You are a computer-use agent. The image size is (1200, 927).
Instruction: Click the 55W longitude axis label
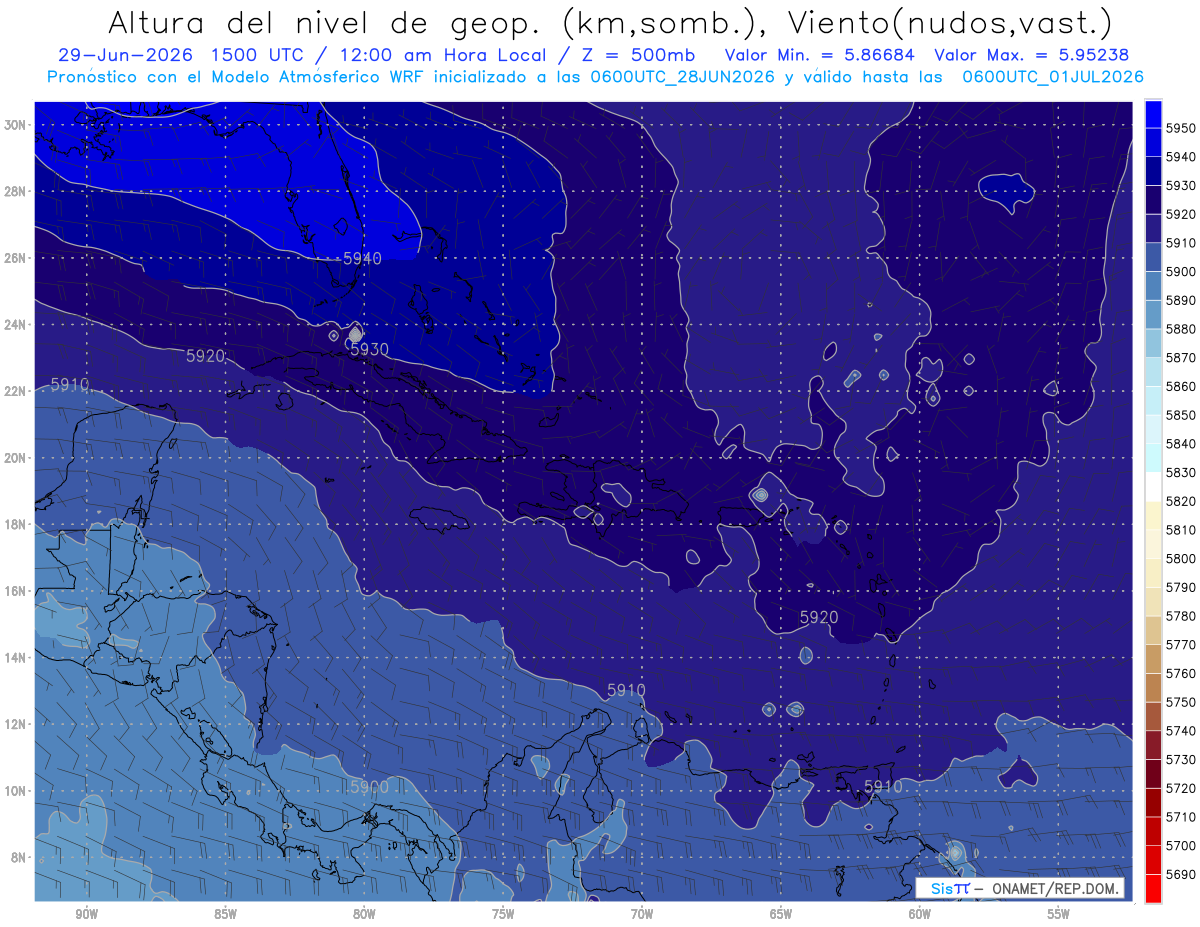tap(1059, 914)
